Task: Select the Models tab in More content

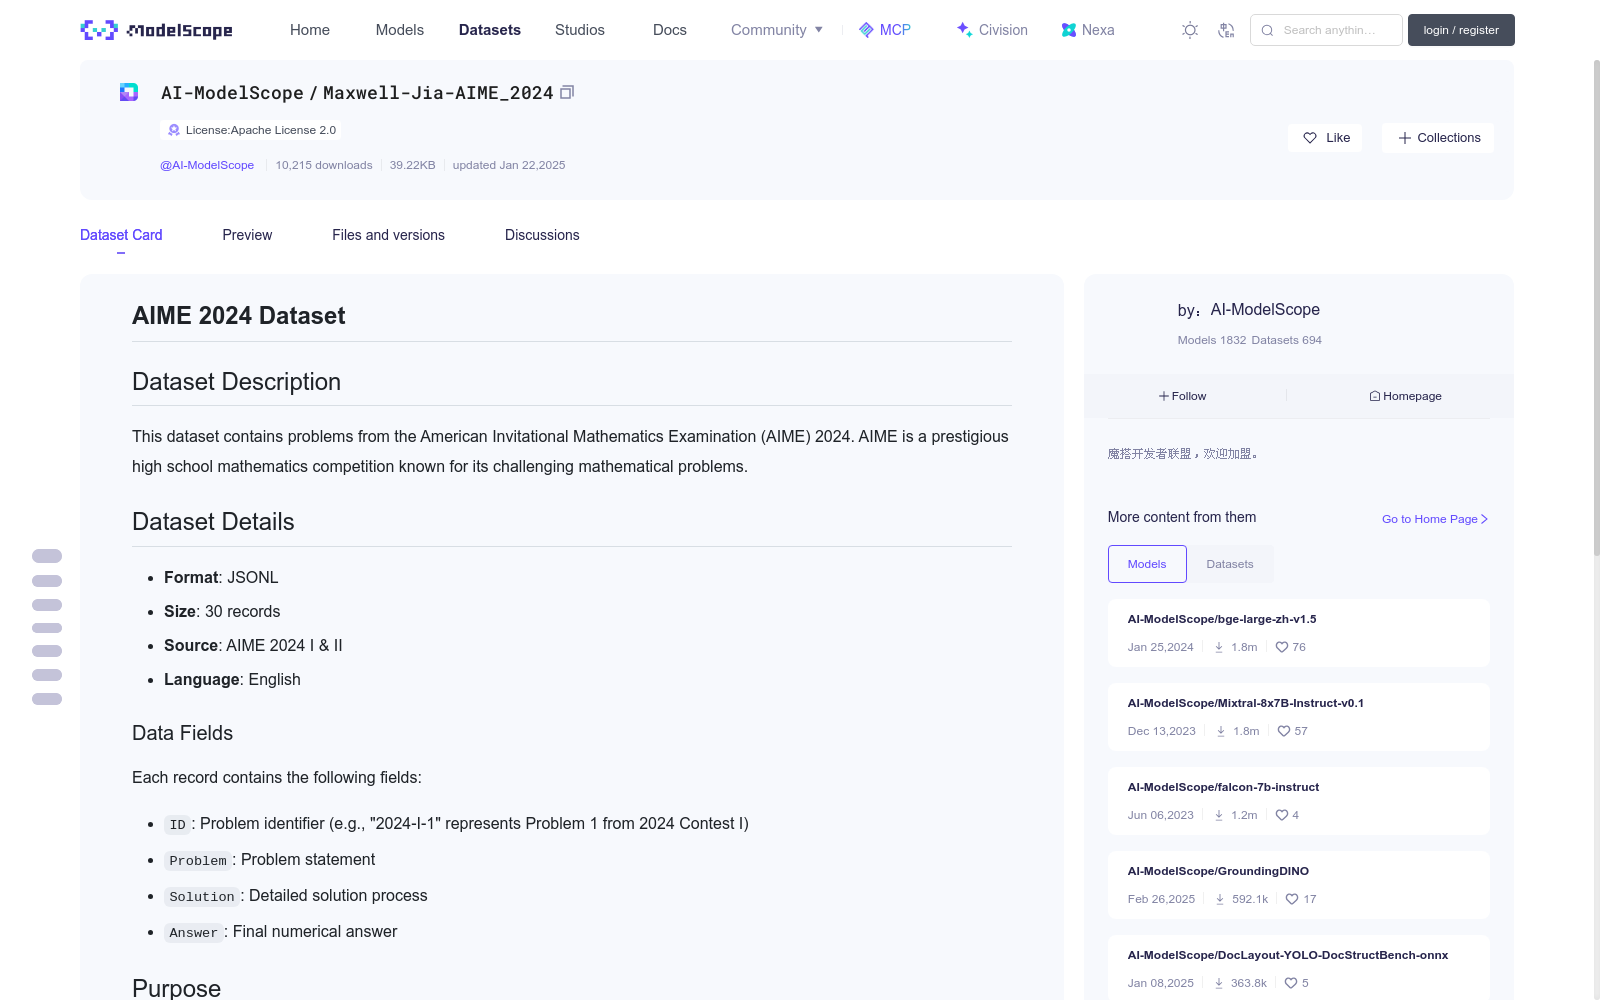Action: click(1147, 564)
